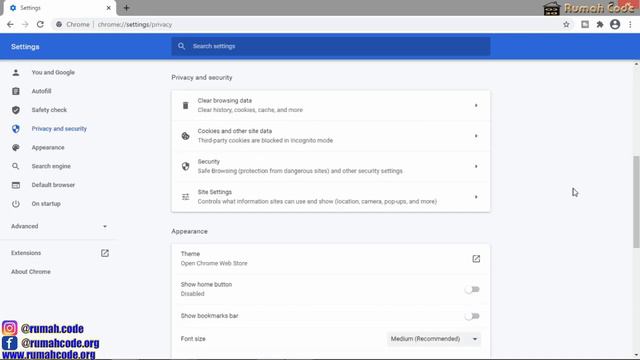Open Cookies and other site data row
640x360 pixels.
coord(331,136)
